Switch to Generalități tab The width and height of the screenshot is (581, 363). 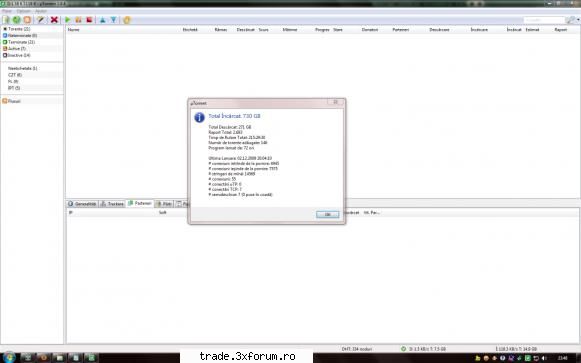coord(82,204)
